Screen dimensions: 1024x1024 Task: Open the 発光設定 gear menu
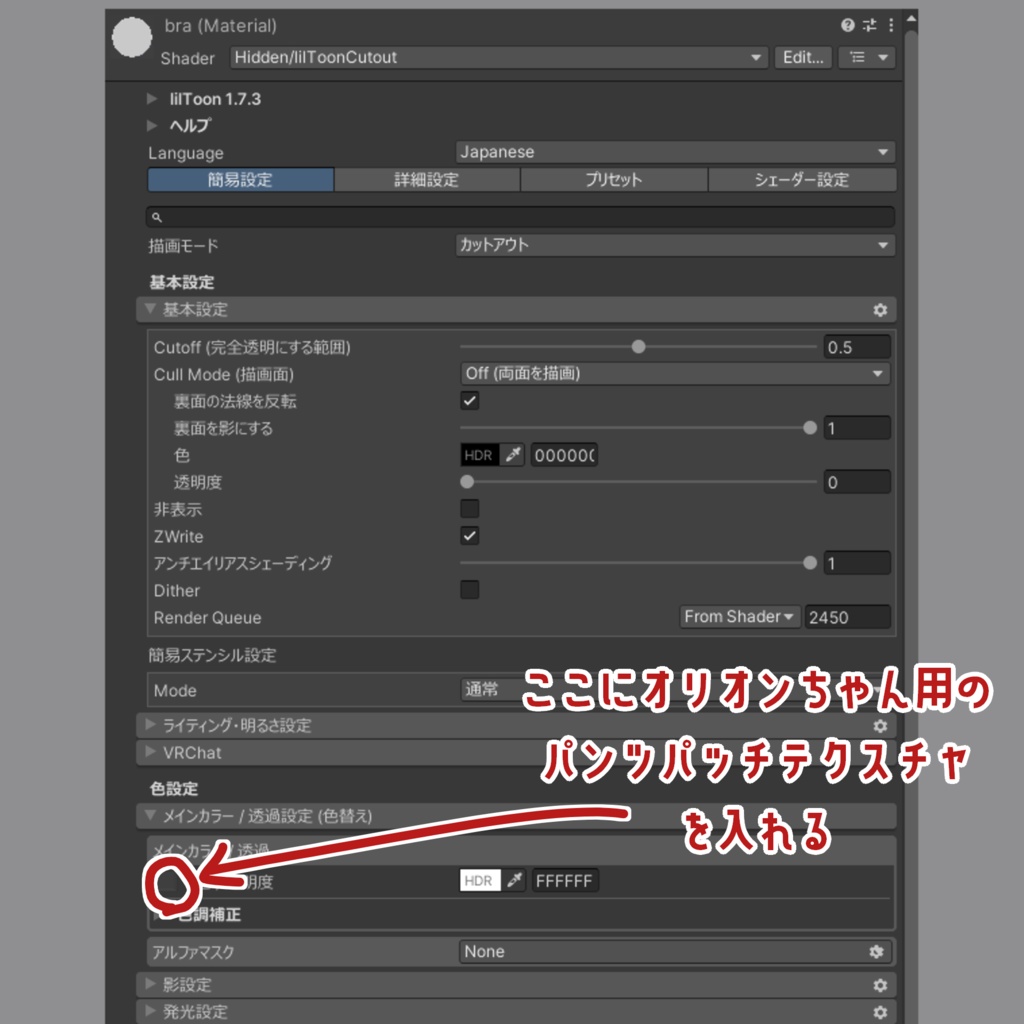(880, 1012)
